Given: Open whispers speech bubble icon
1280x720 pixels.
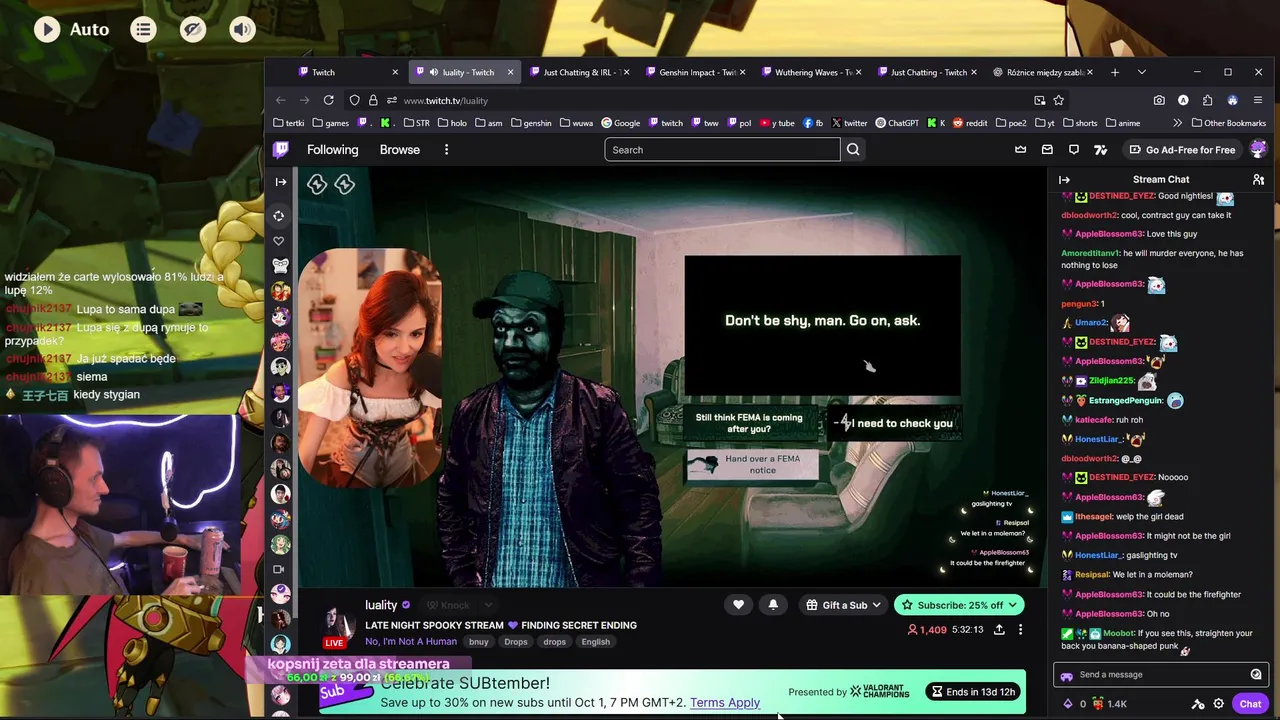Looking at the screenshot, I should (x=1074, y=150).
